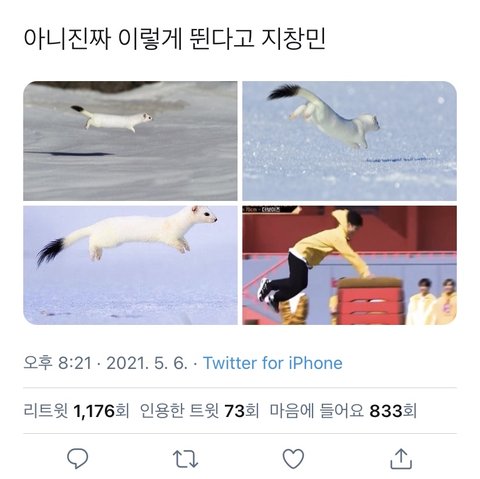Click the stoat's black tail tip, bottom-left photo
This screenshot has width=480, height=479.
click(x=51, y=252)
